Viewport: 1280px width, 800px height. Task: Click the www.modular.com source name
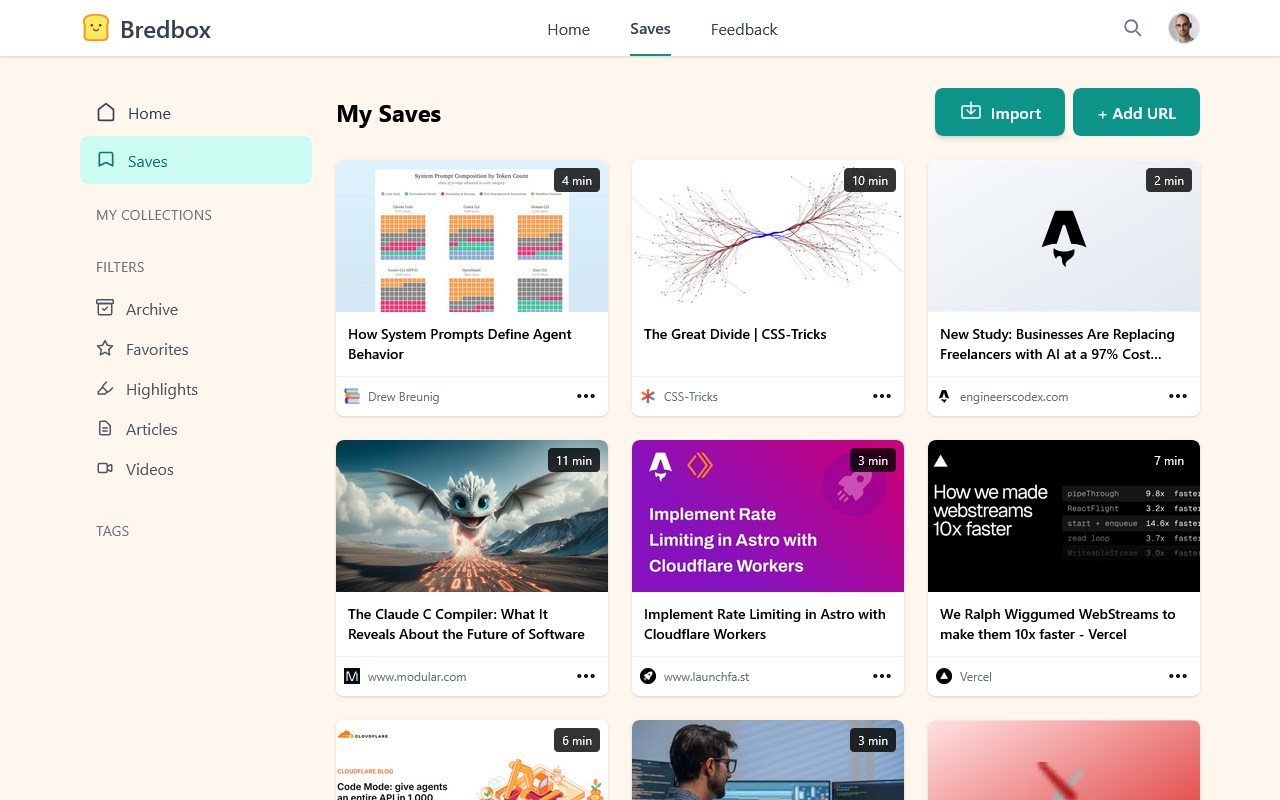[x=417, y=677]
